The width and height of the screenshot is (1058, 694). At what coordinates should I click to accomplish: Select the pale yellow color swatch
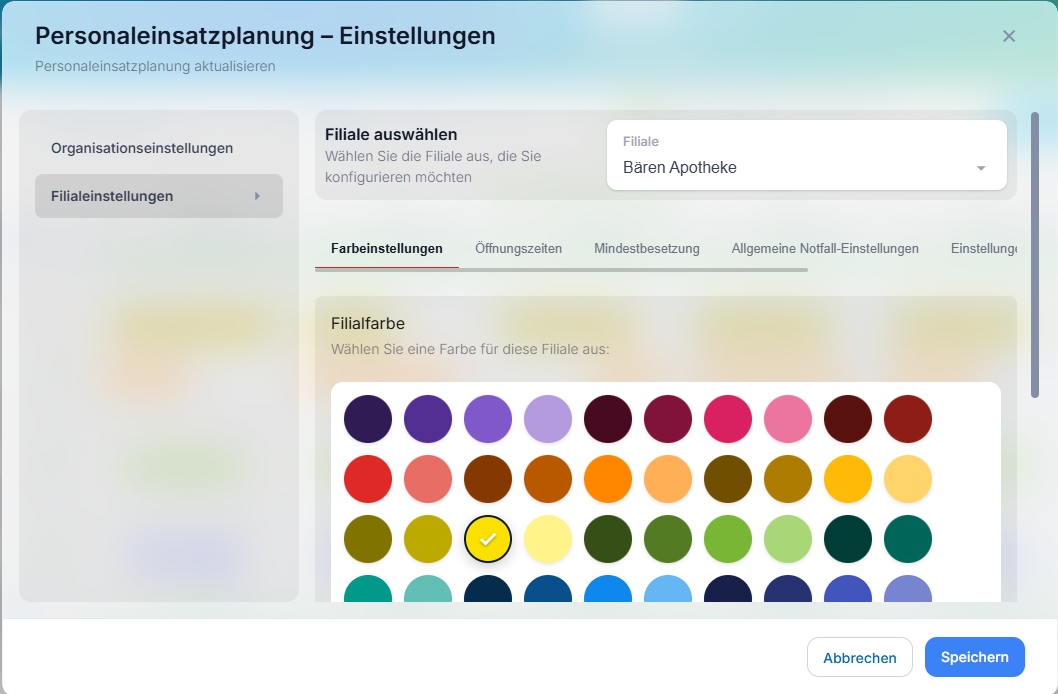pyautogui.click(x=548, y=540)
